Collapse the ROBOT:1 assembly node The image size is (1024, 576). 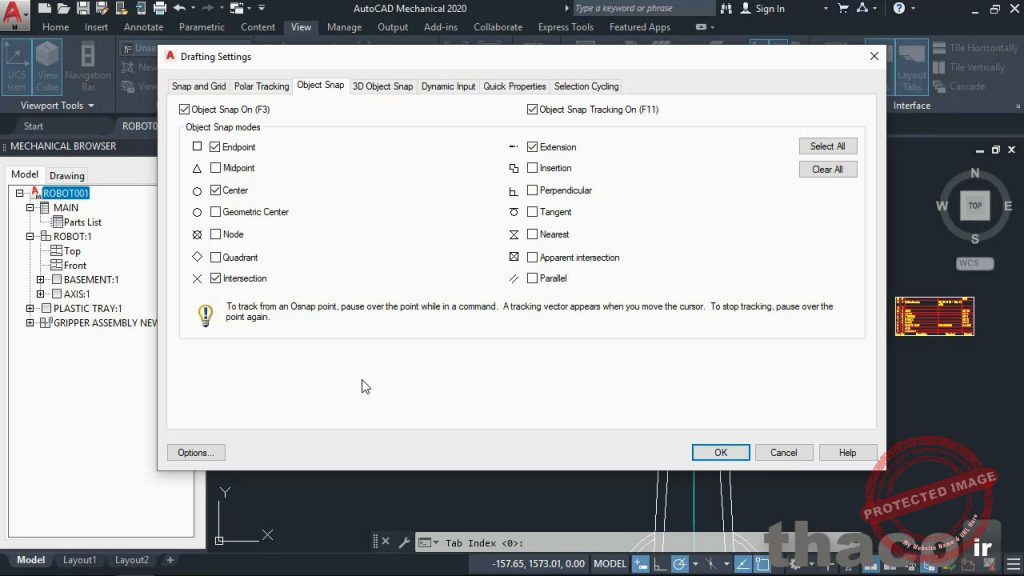[x=30, y=236]
